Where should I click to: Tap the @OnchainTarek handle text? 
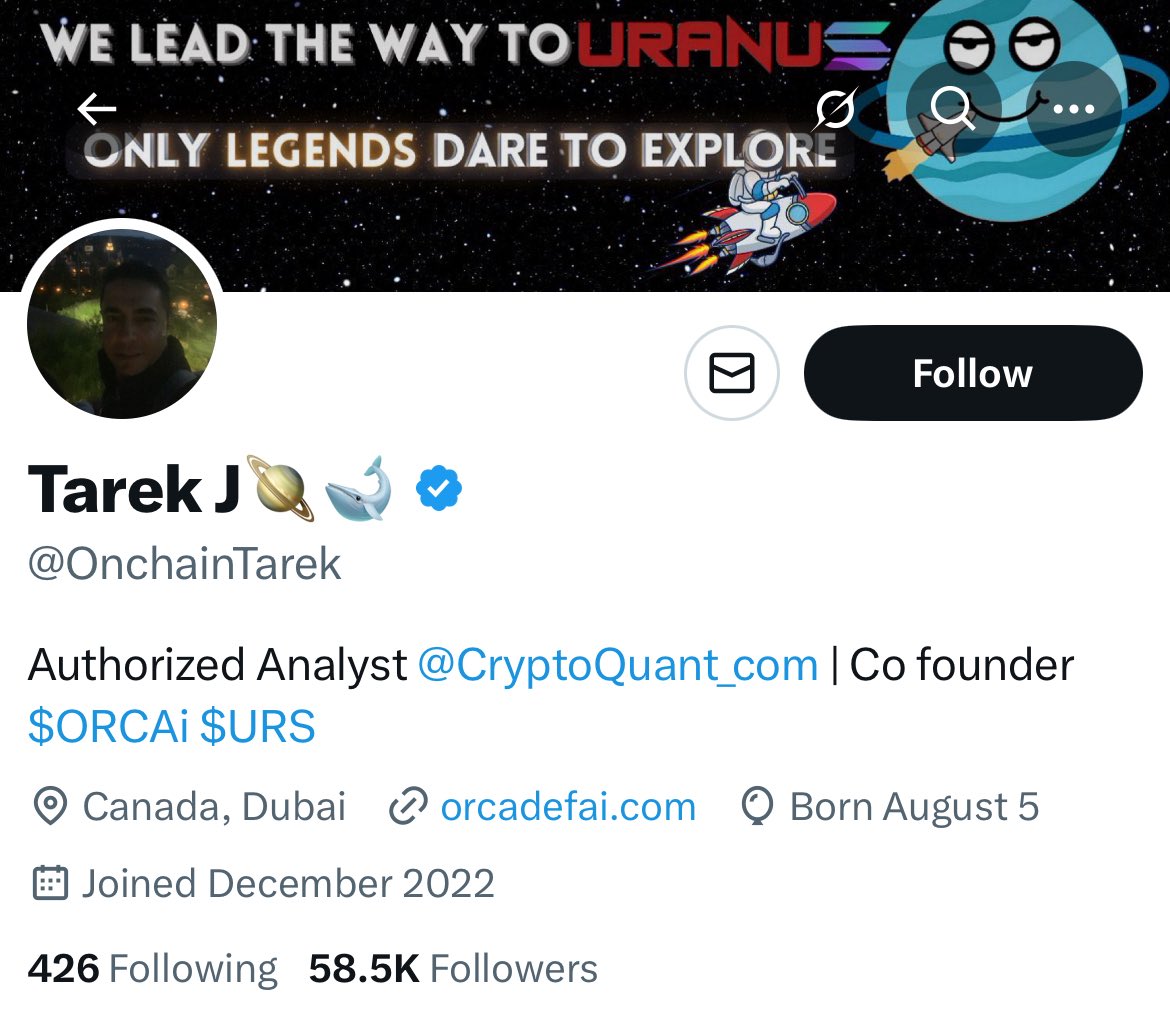point(184,563)
